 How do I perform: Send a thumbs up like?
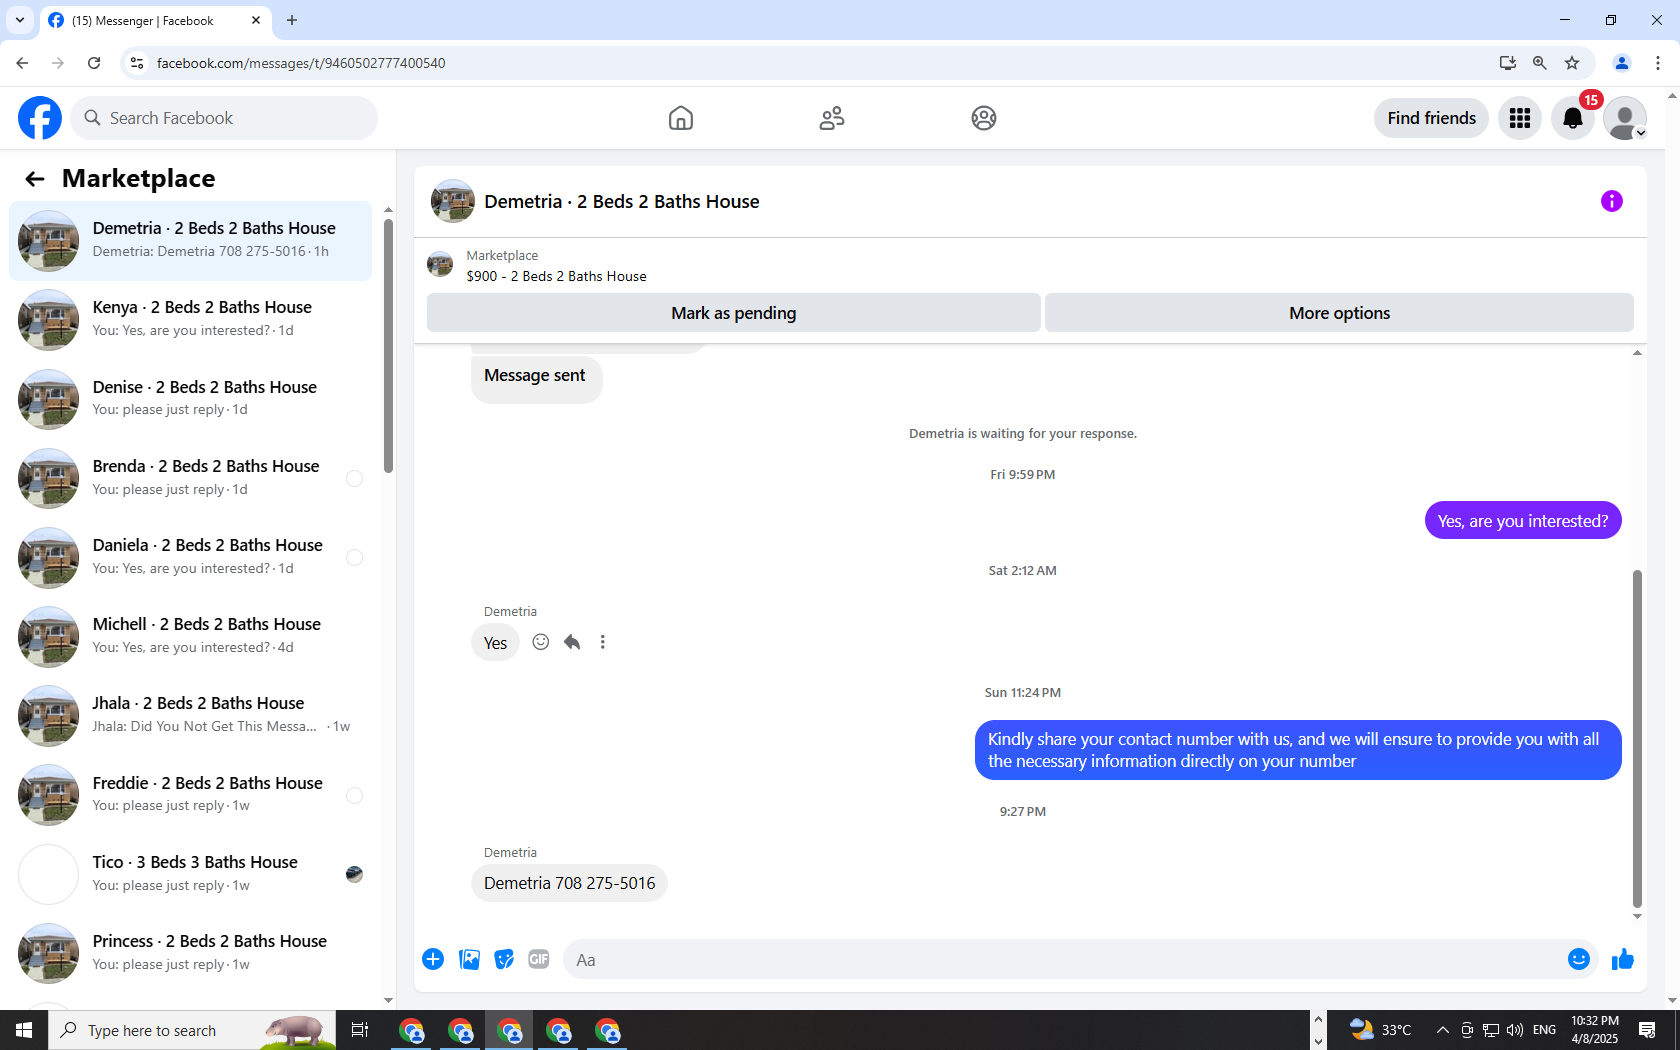pos(1623,960)
